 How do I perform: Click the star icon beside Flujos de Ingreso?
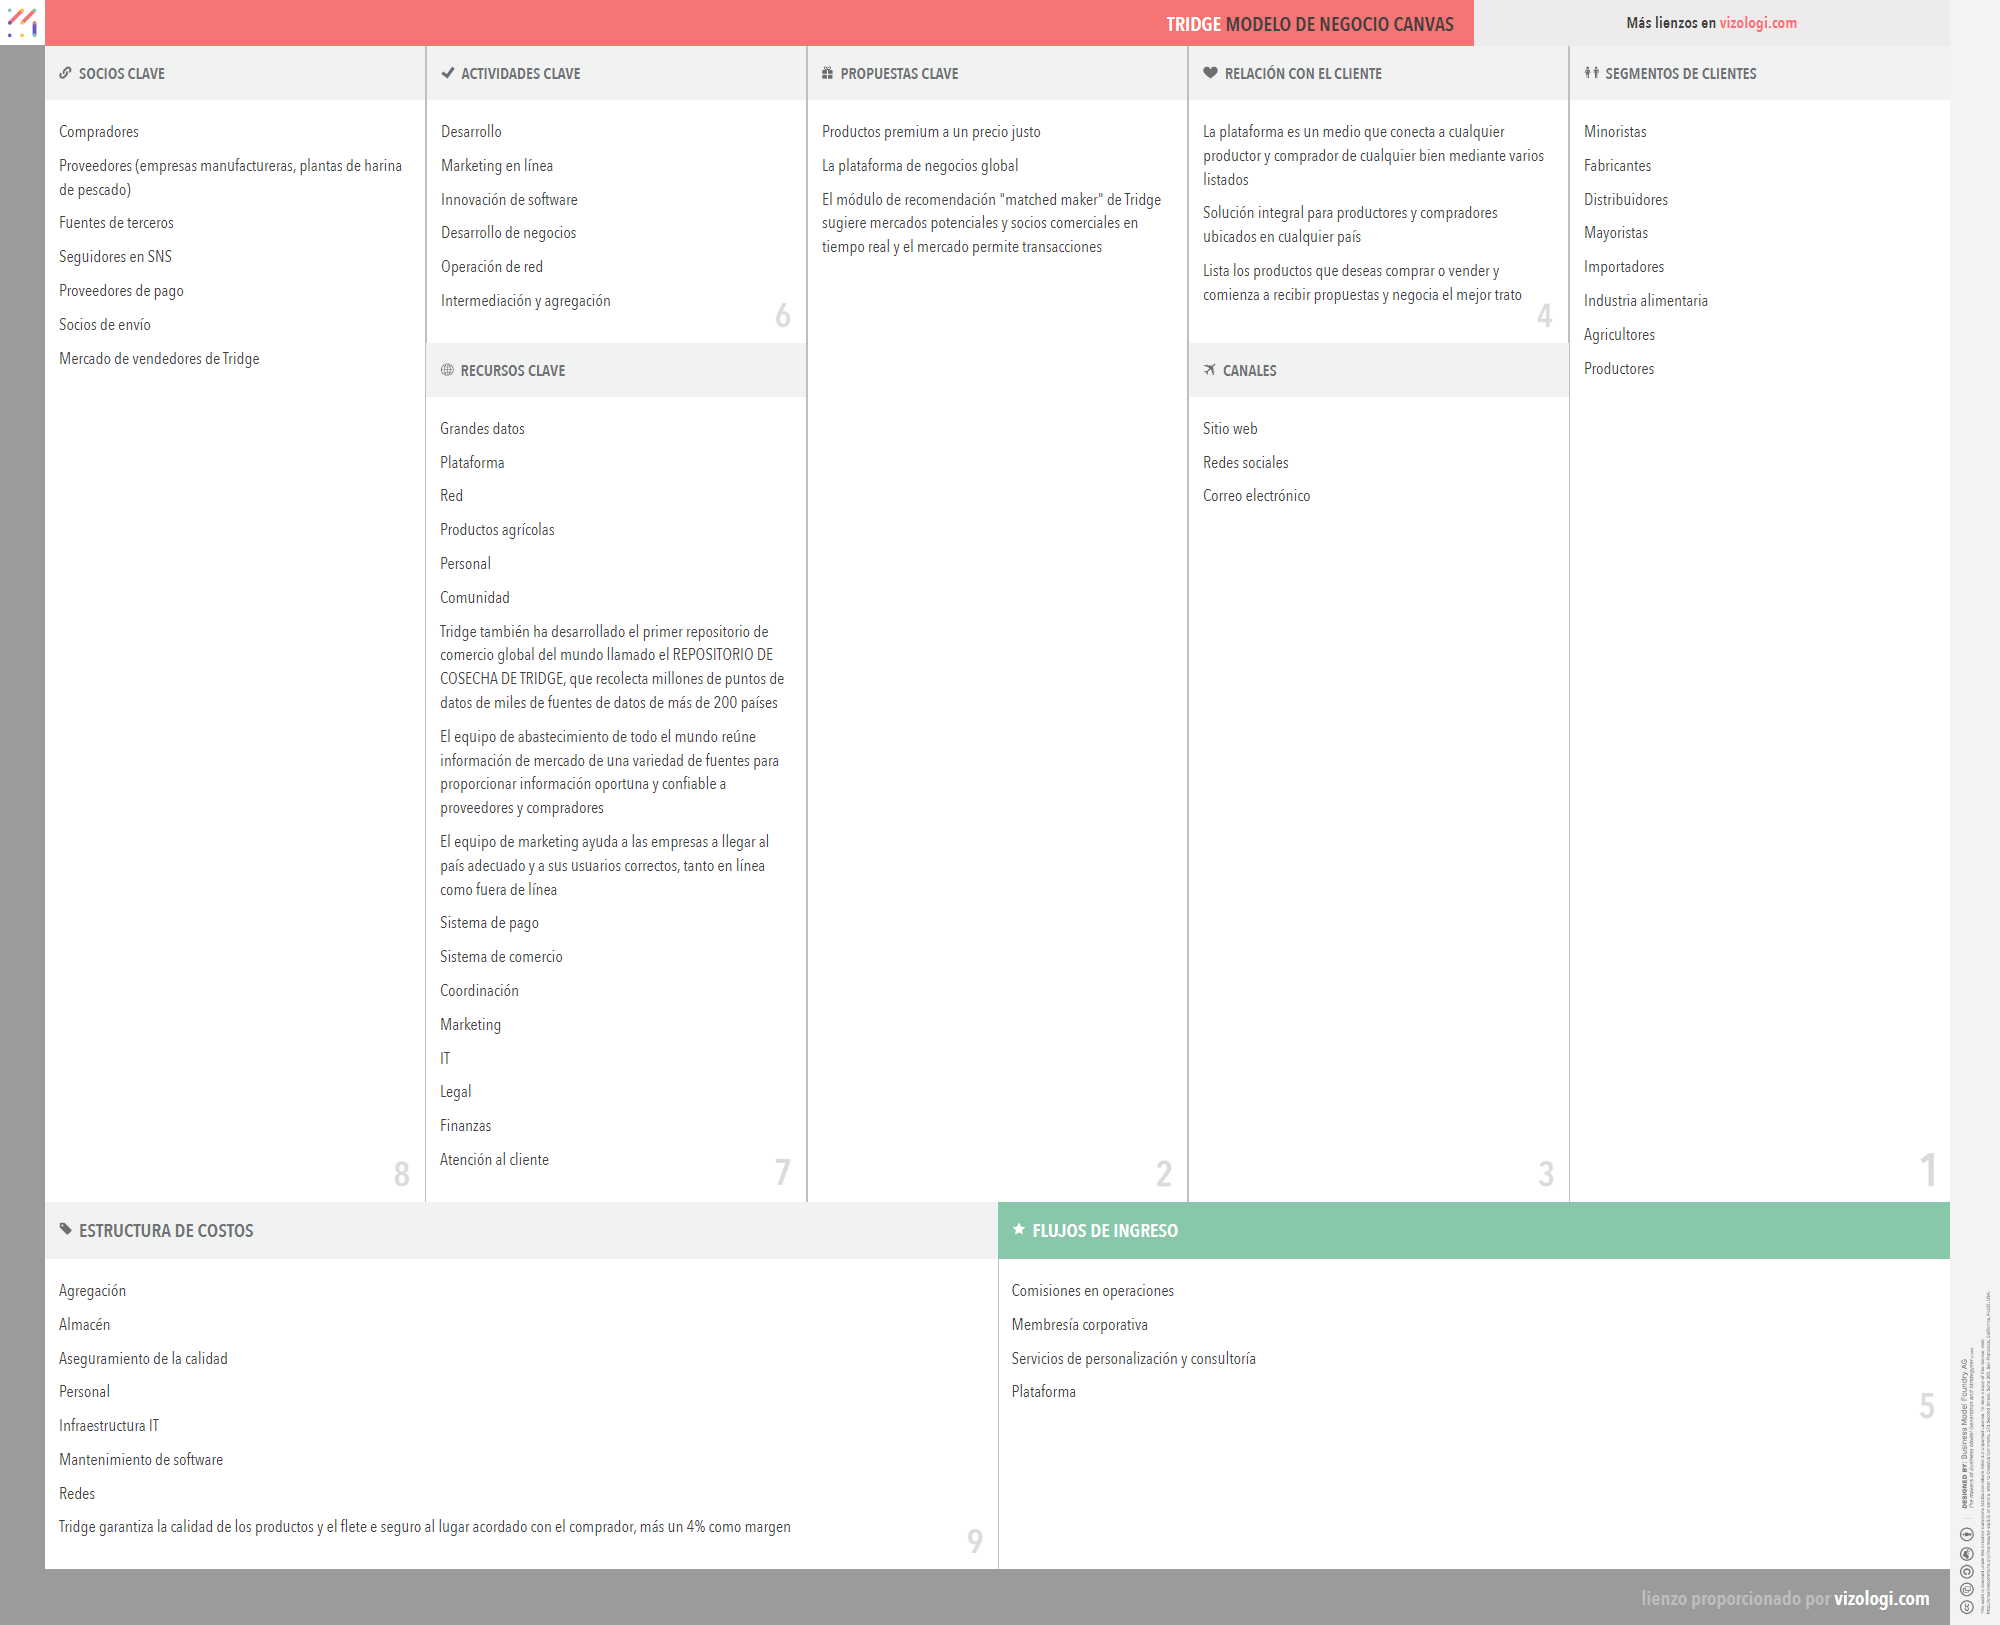click(x=1019, y=1230)
